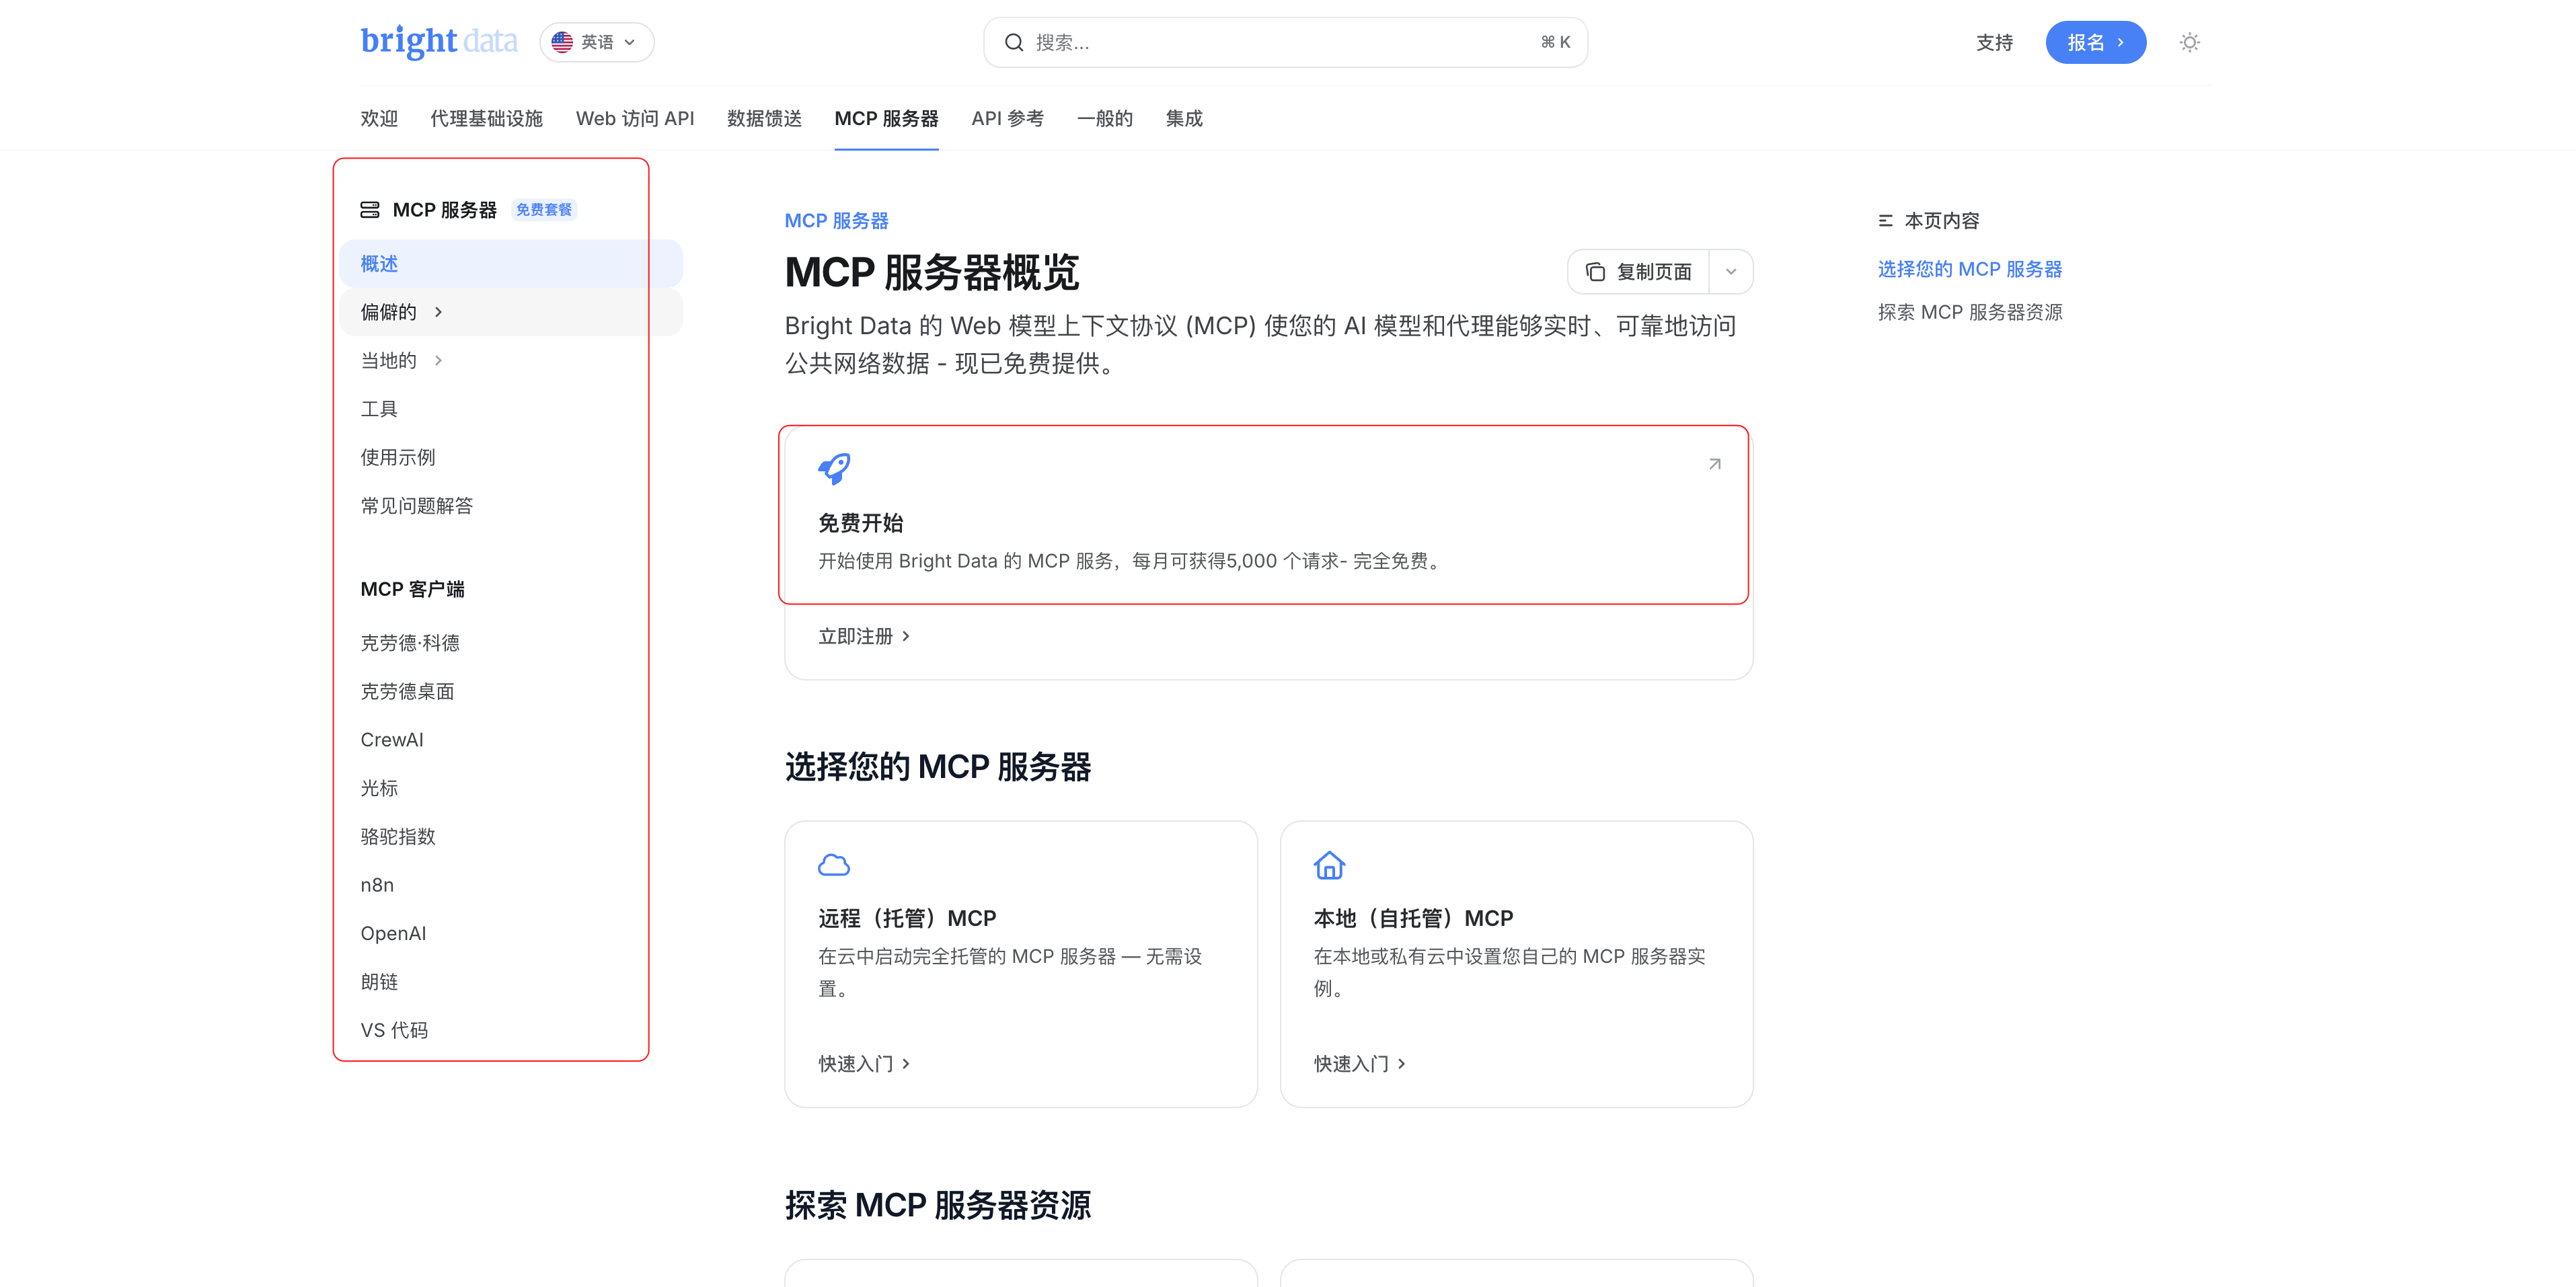Click 快速入门 under 本地（自托管）MCP

[1359, 1063]
